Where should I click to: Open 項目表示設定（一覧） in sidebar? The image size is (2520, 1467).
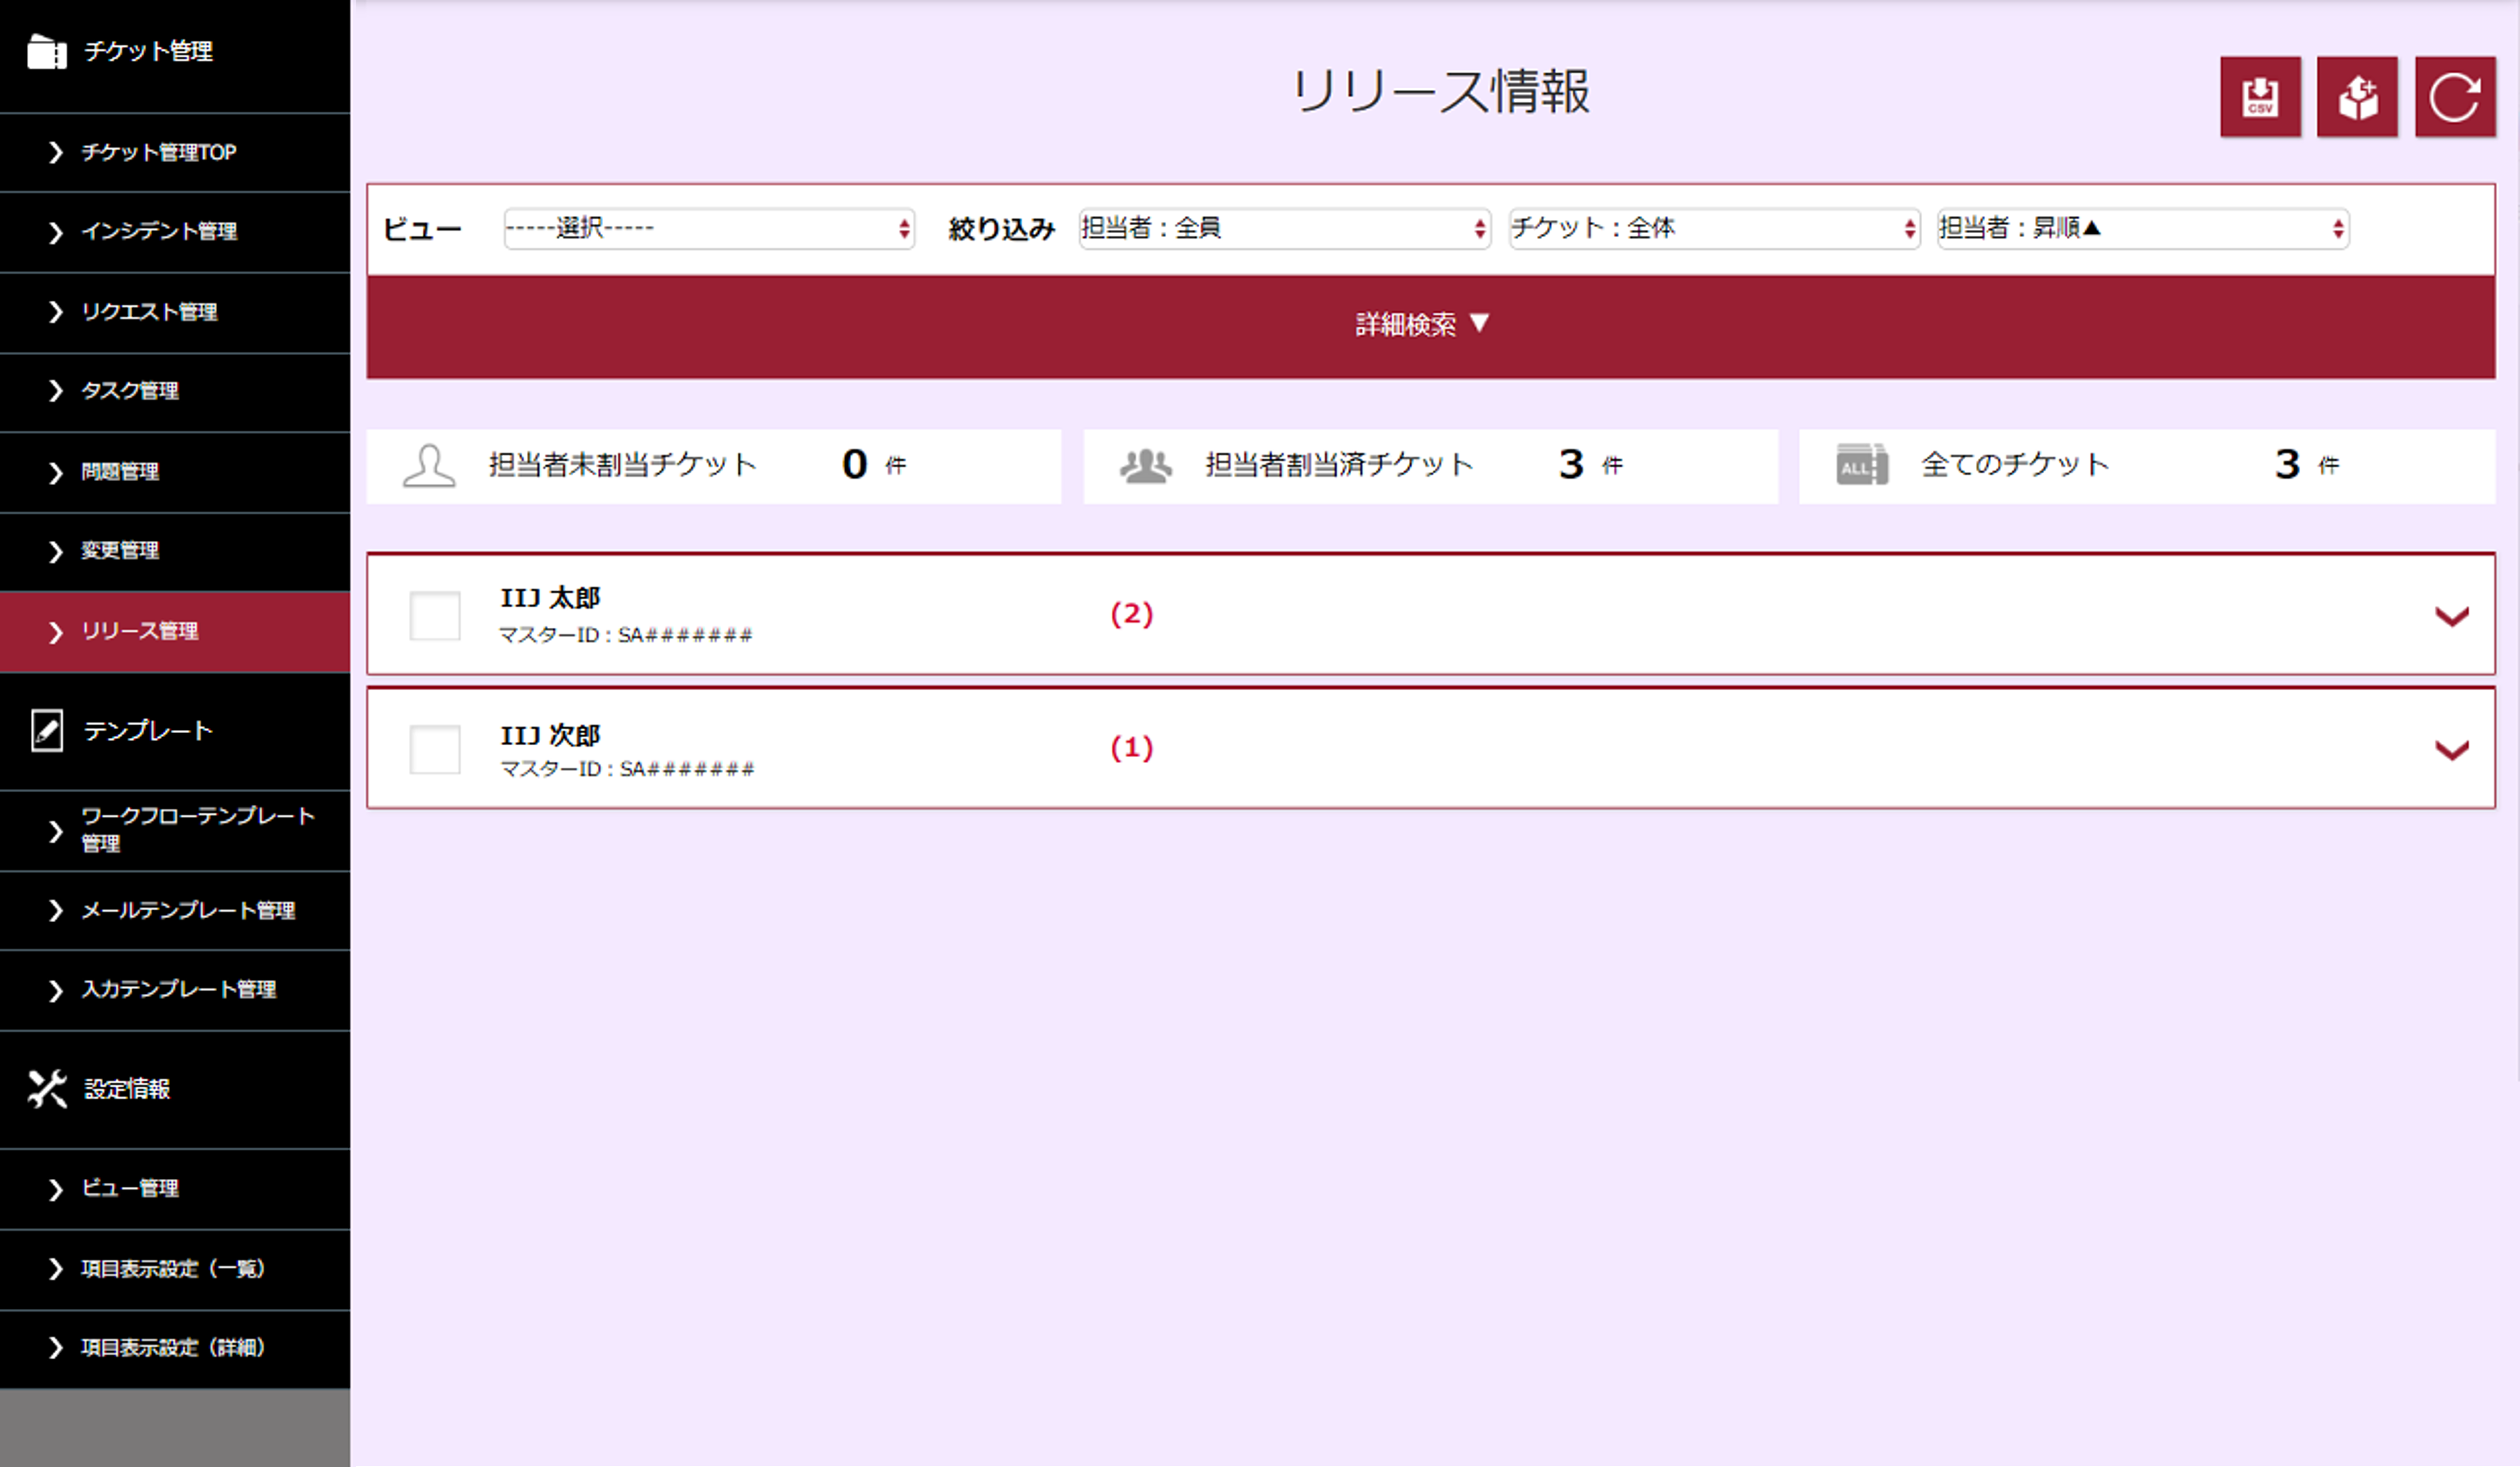[x=175, y=1269]
